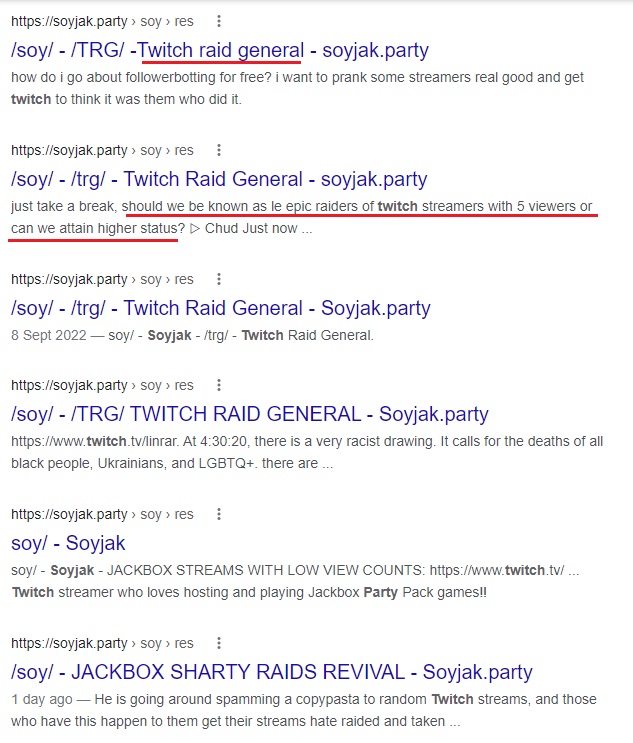Click the URL breadcrumb above the JACKBOX SHARTY RAIDS result
The image size is (633, 743).
point(102,643)
